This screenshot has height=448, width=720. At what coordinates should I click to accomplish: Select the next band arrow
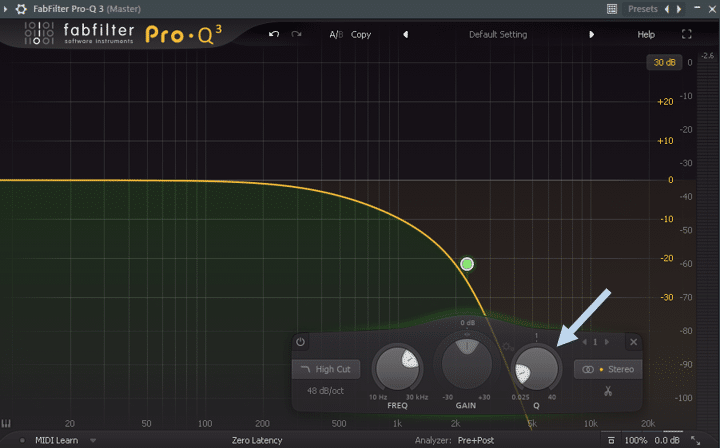(x=607, y=342)
